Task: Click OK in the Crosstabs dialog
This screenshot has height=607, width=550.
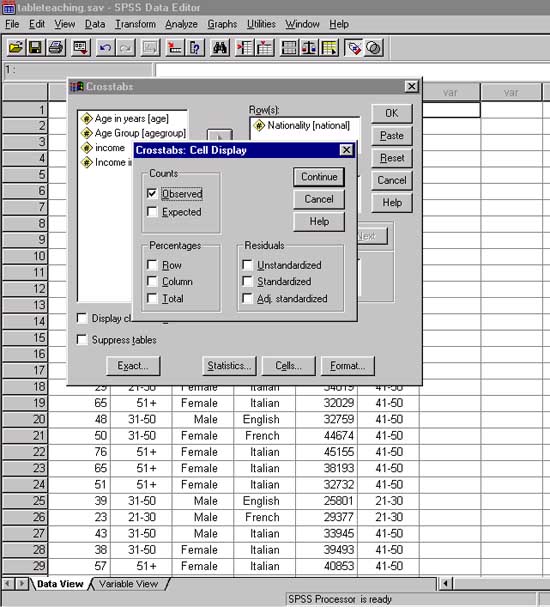Action: (392, 113)
